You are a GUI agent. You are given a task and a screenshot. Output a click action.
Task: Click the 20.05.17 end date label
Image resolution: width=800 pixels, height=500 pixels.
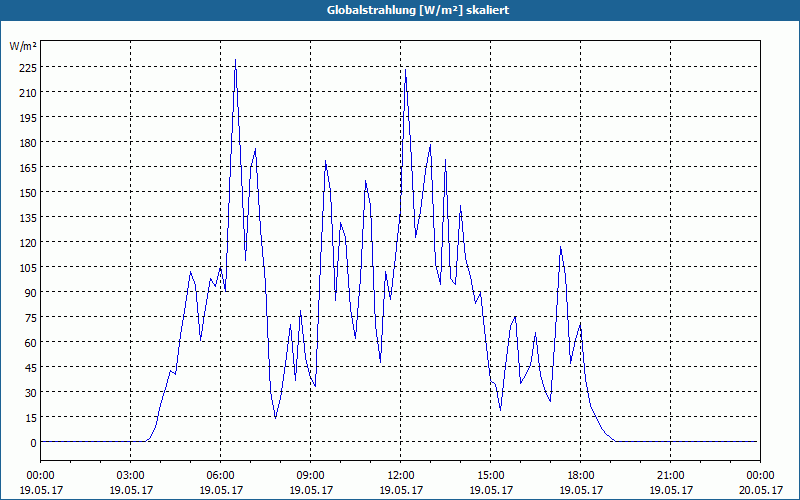(760, 490)
